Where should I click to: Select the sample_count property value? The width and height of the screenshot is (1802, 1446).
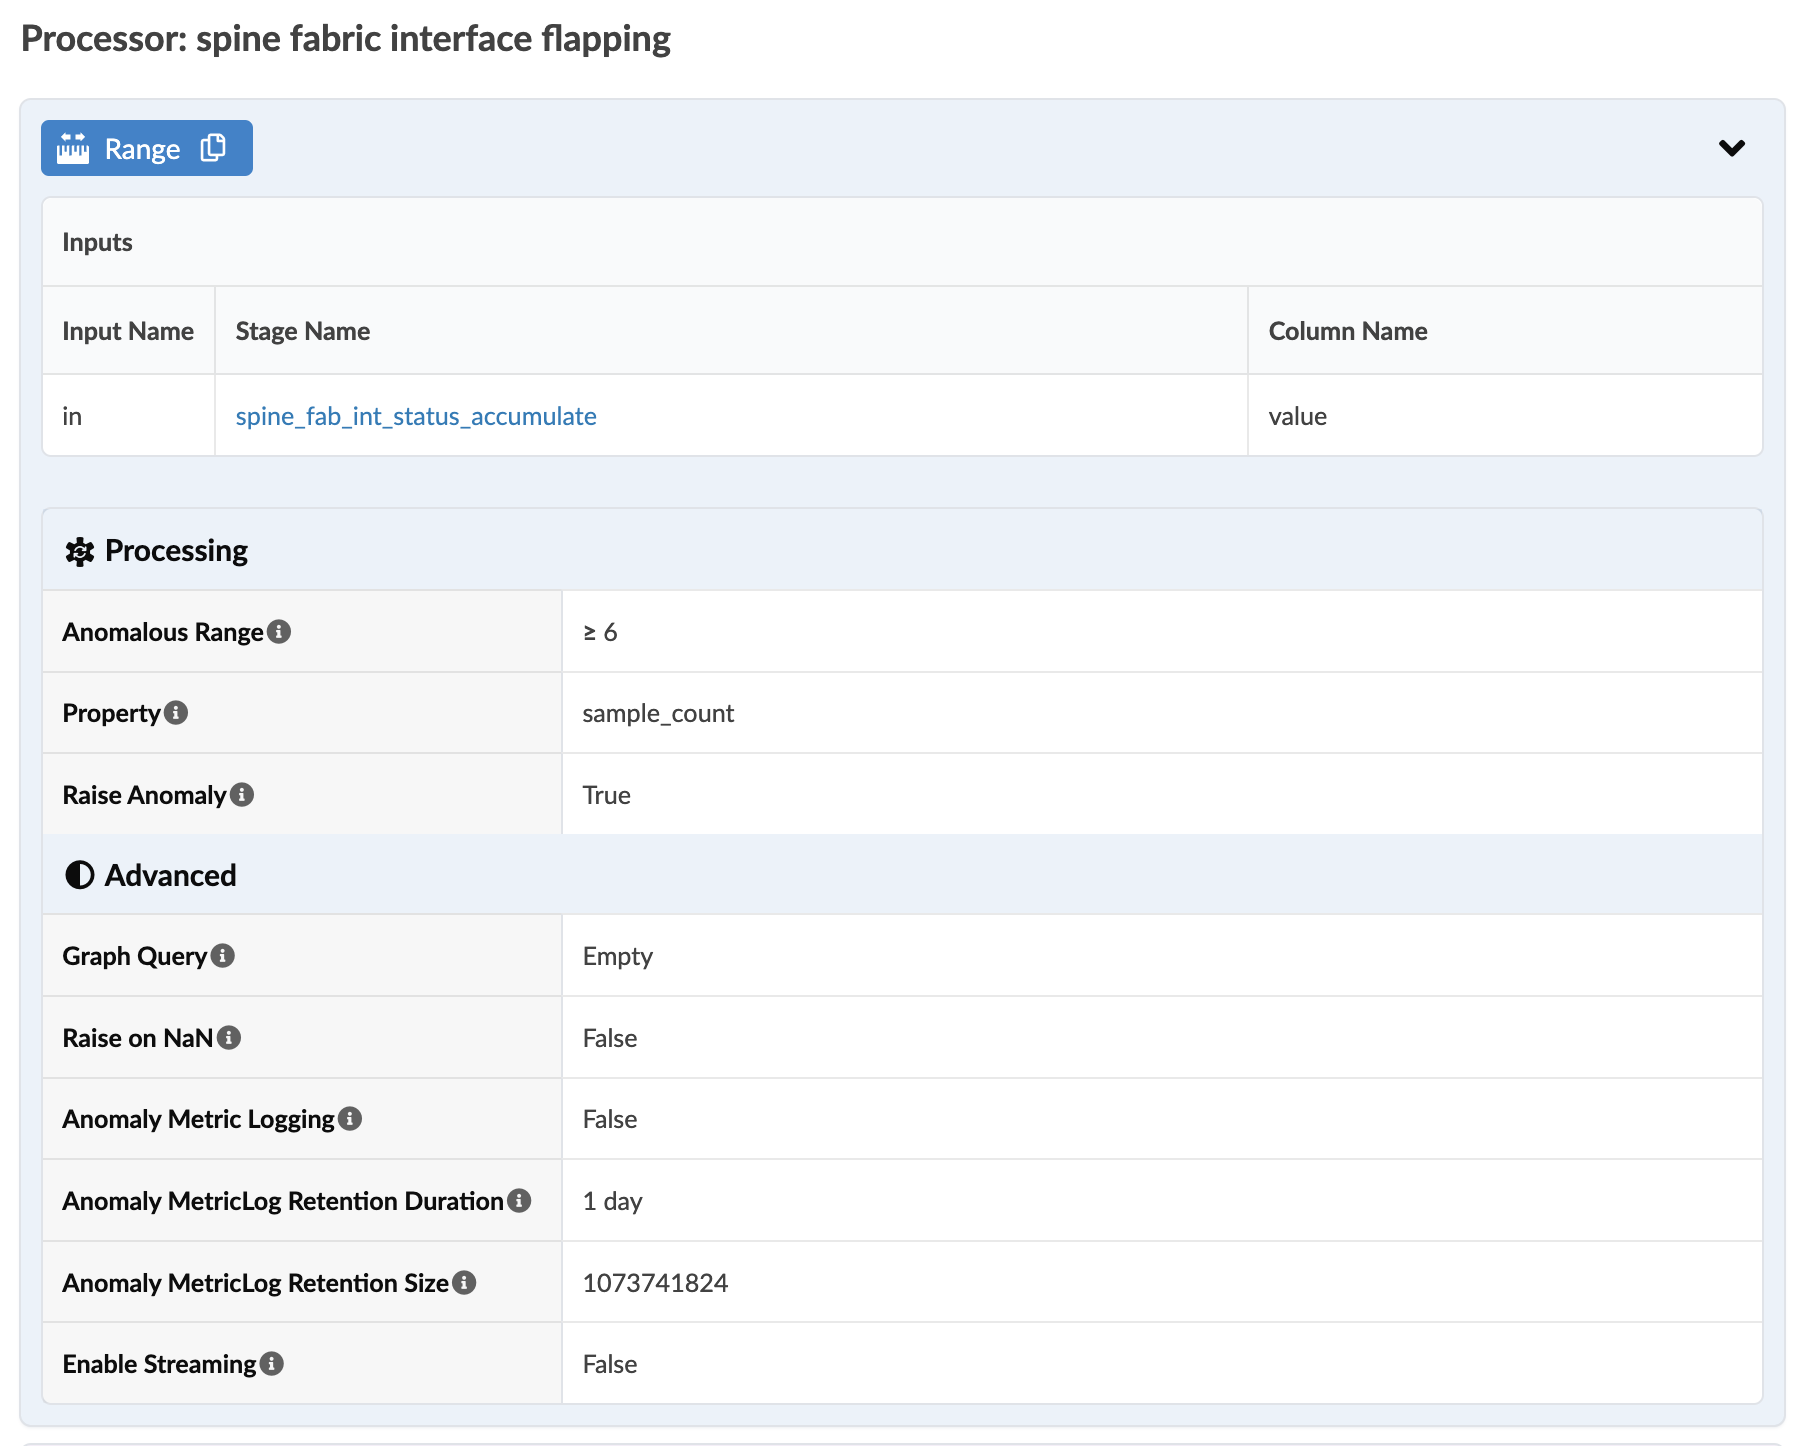658,713
